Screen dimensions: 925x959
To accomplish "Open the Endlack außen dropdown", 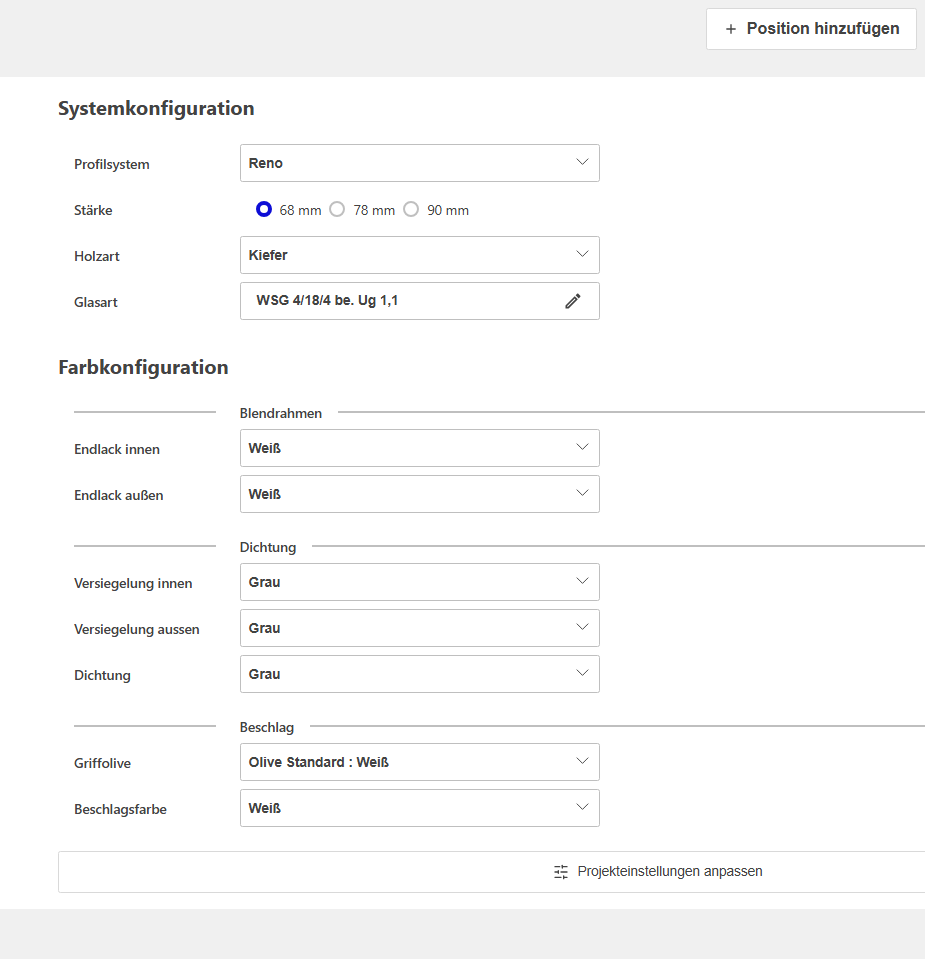I will point(419,493).
